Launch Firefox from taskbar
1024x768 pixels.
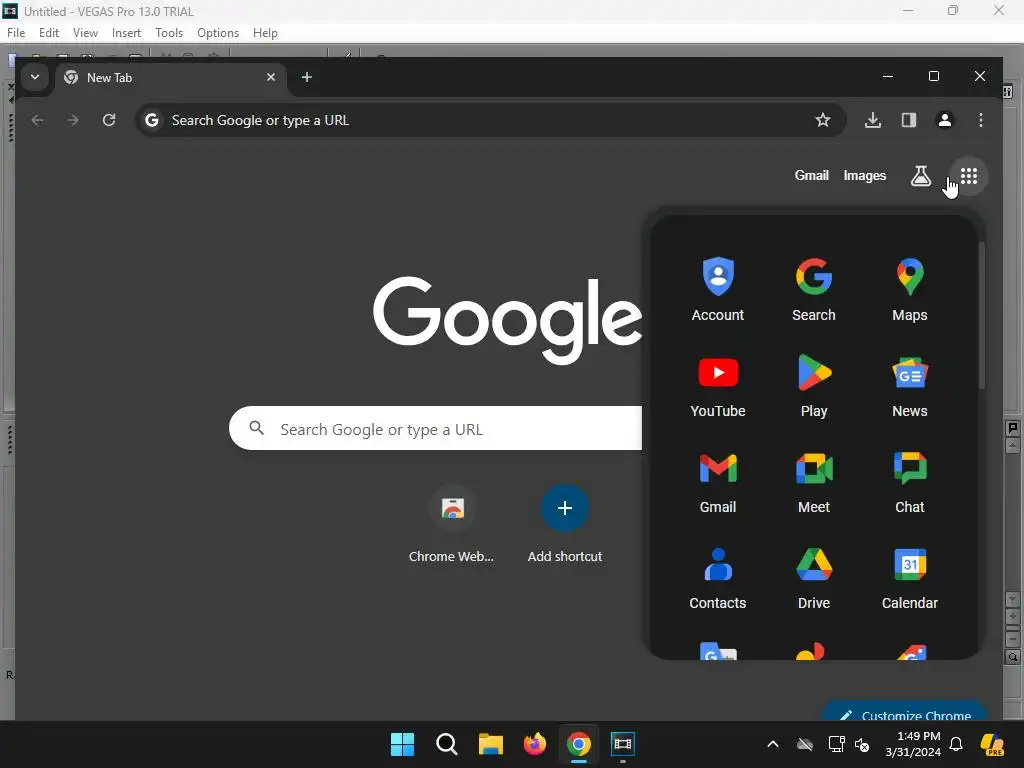(535, 744)
